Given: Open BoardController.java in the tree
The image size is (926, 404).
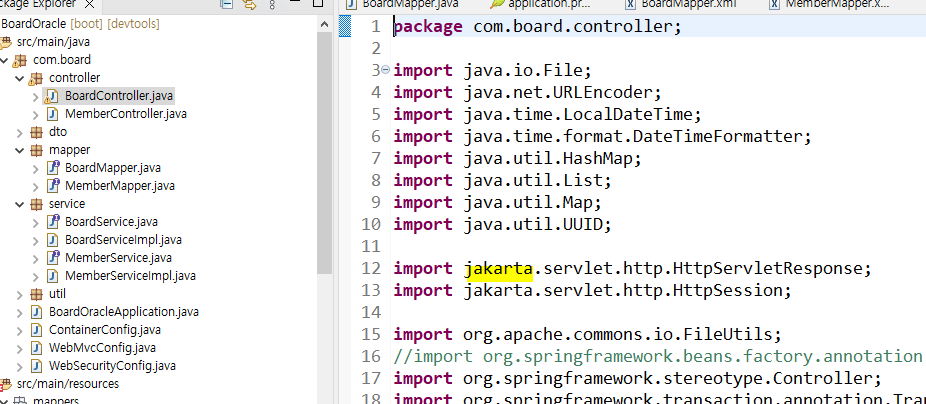Looking at the screenshot, I should click(x=119, y=96).
